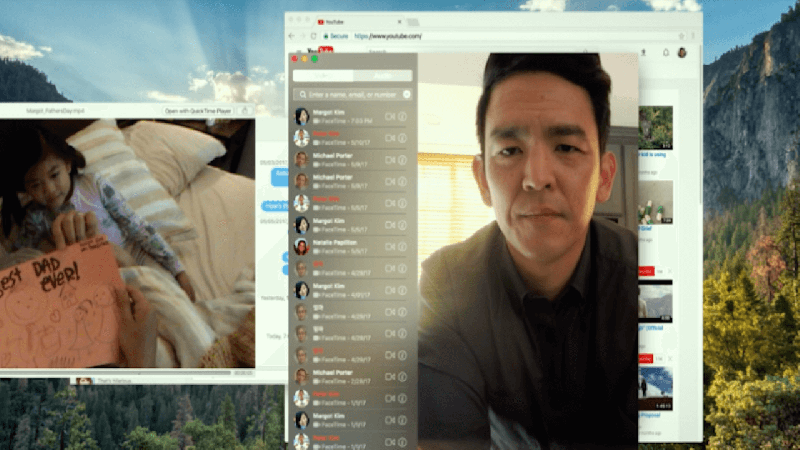Viewport: 800px width, 450px height.
Task: Click the FaceTime name, email, or number field
Action: (x=350, y=94)
